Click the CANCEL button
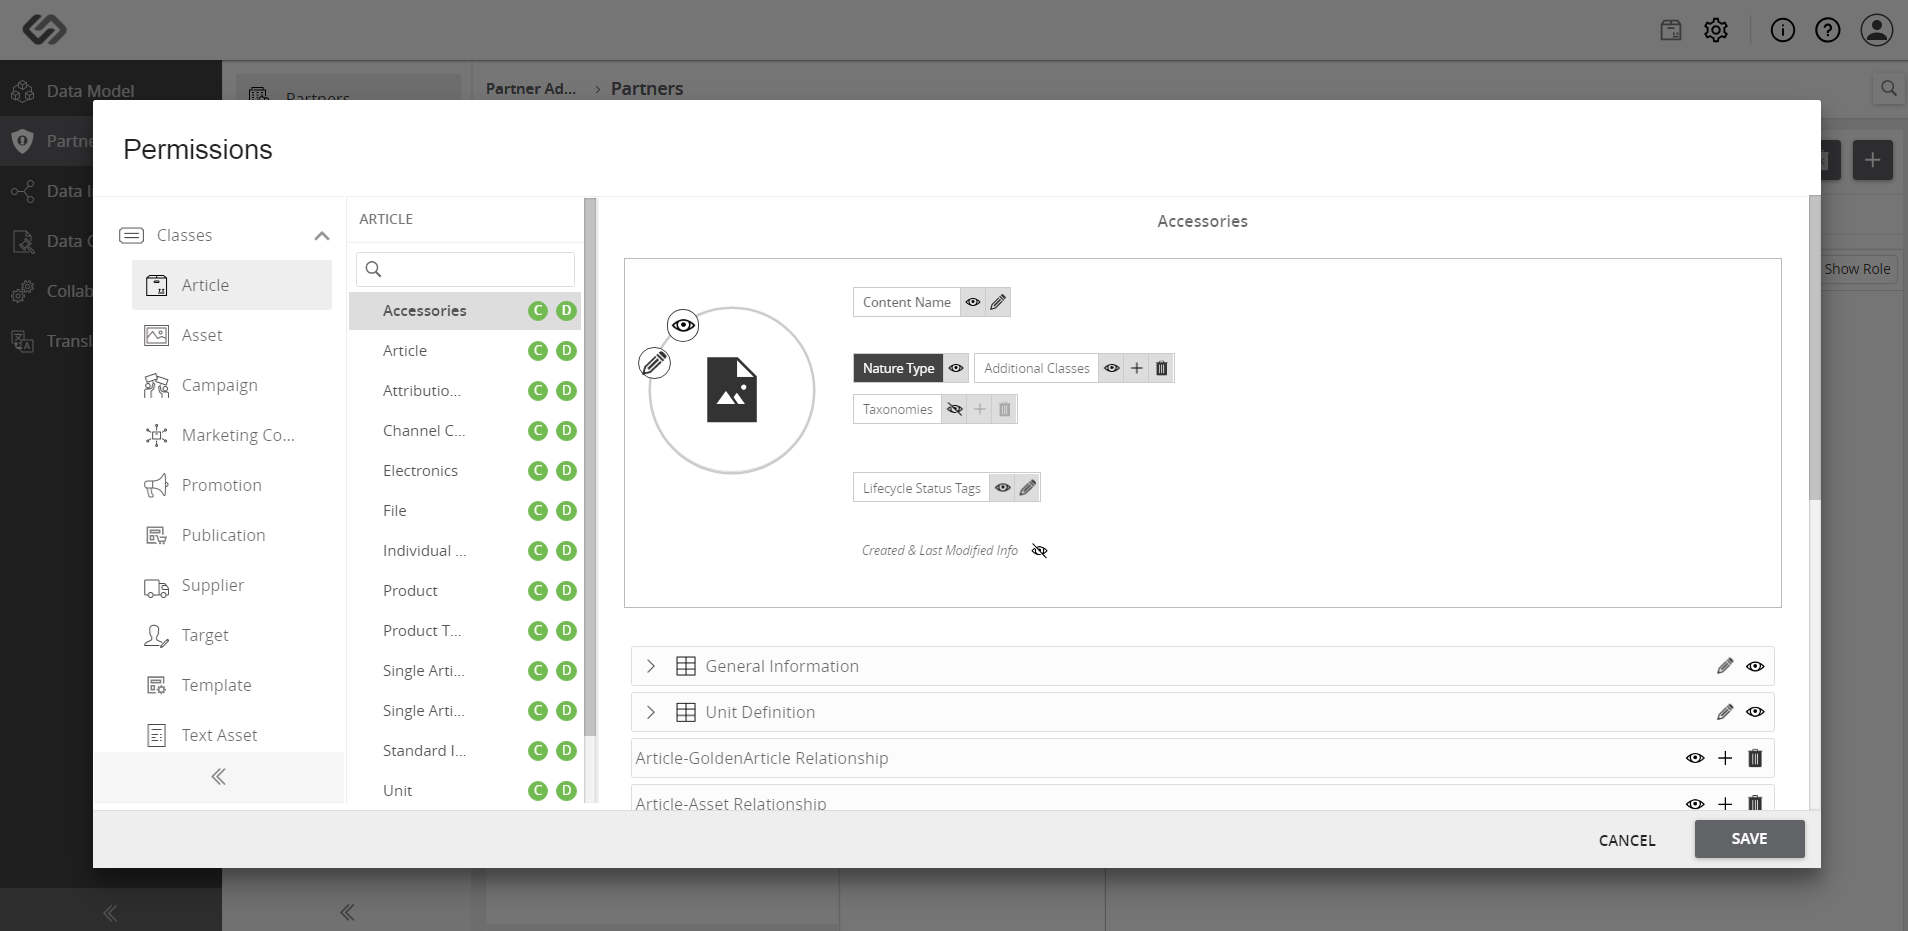 1627,841
